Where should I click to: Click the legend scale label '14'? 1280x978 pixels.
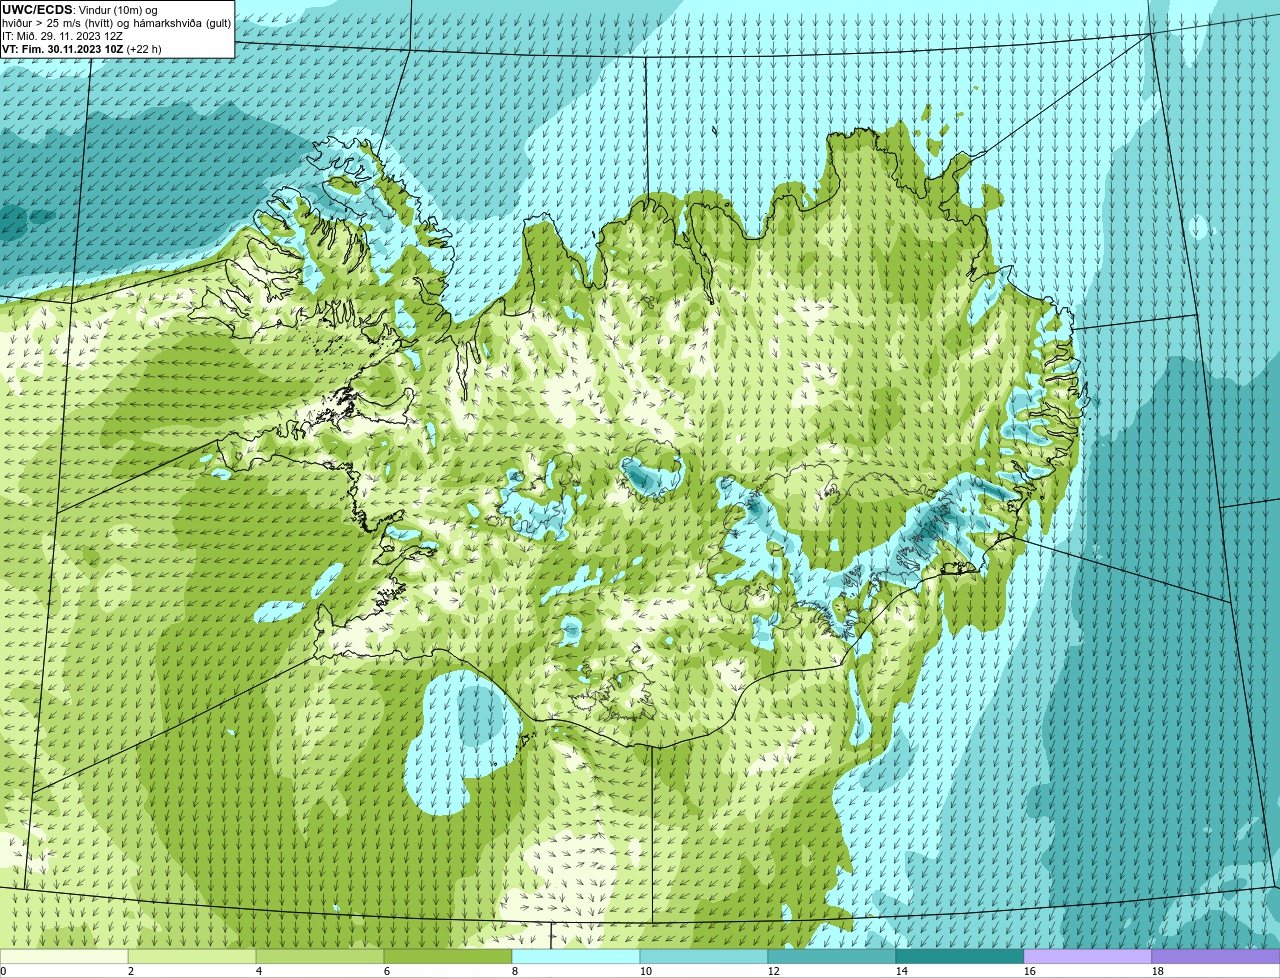pyautogui.click(x=902, y=971)
